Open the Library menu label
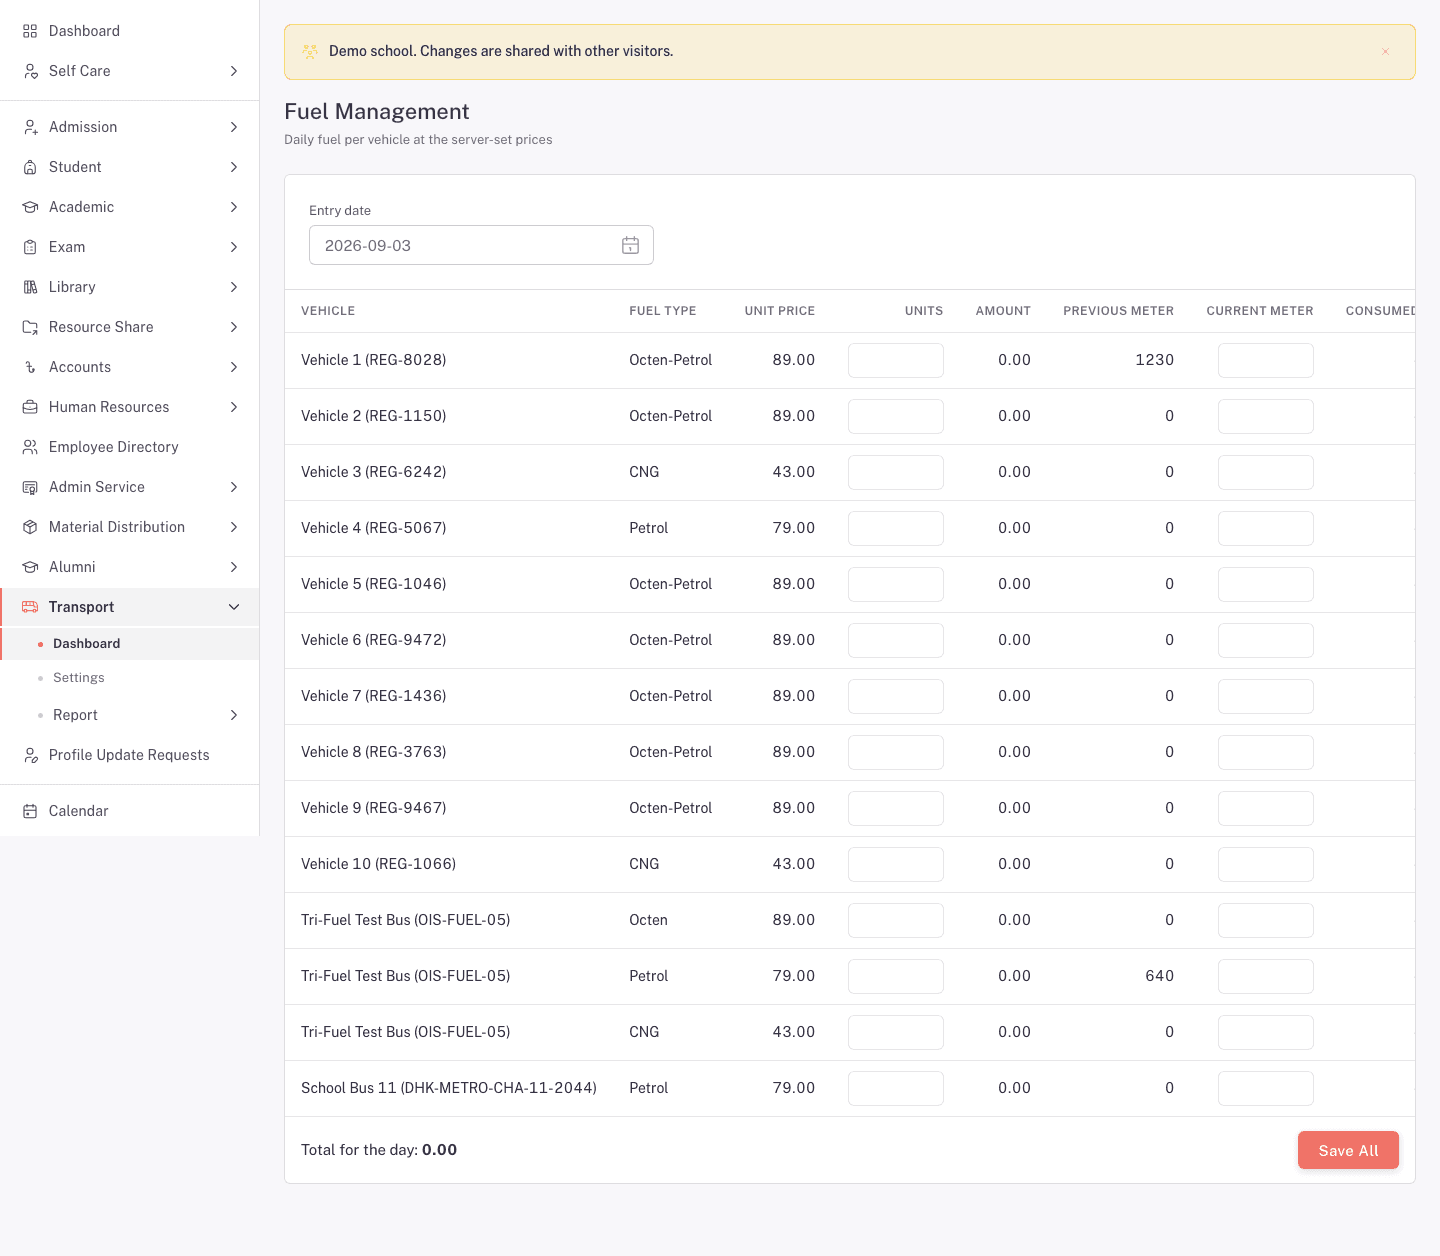 coord(72,287)
